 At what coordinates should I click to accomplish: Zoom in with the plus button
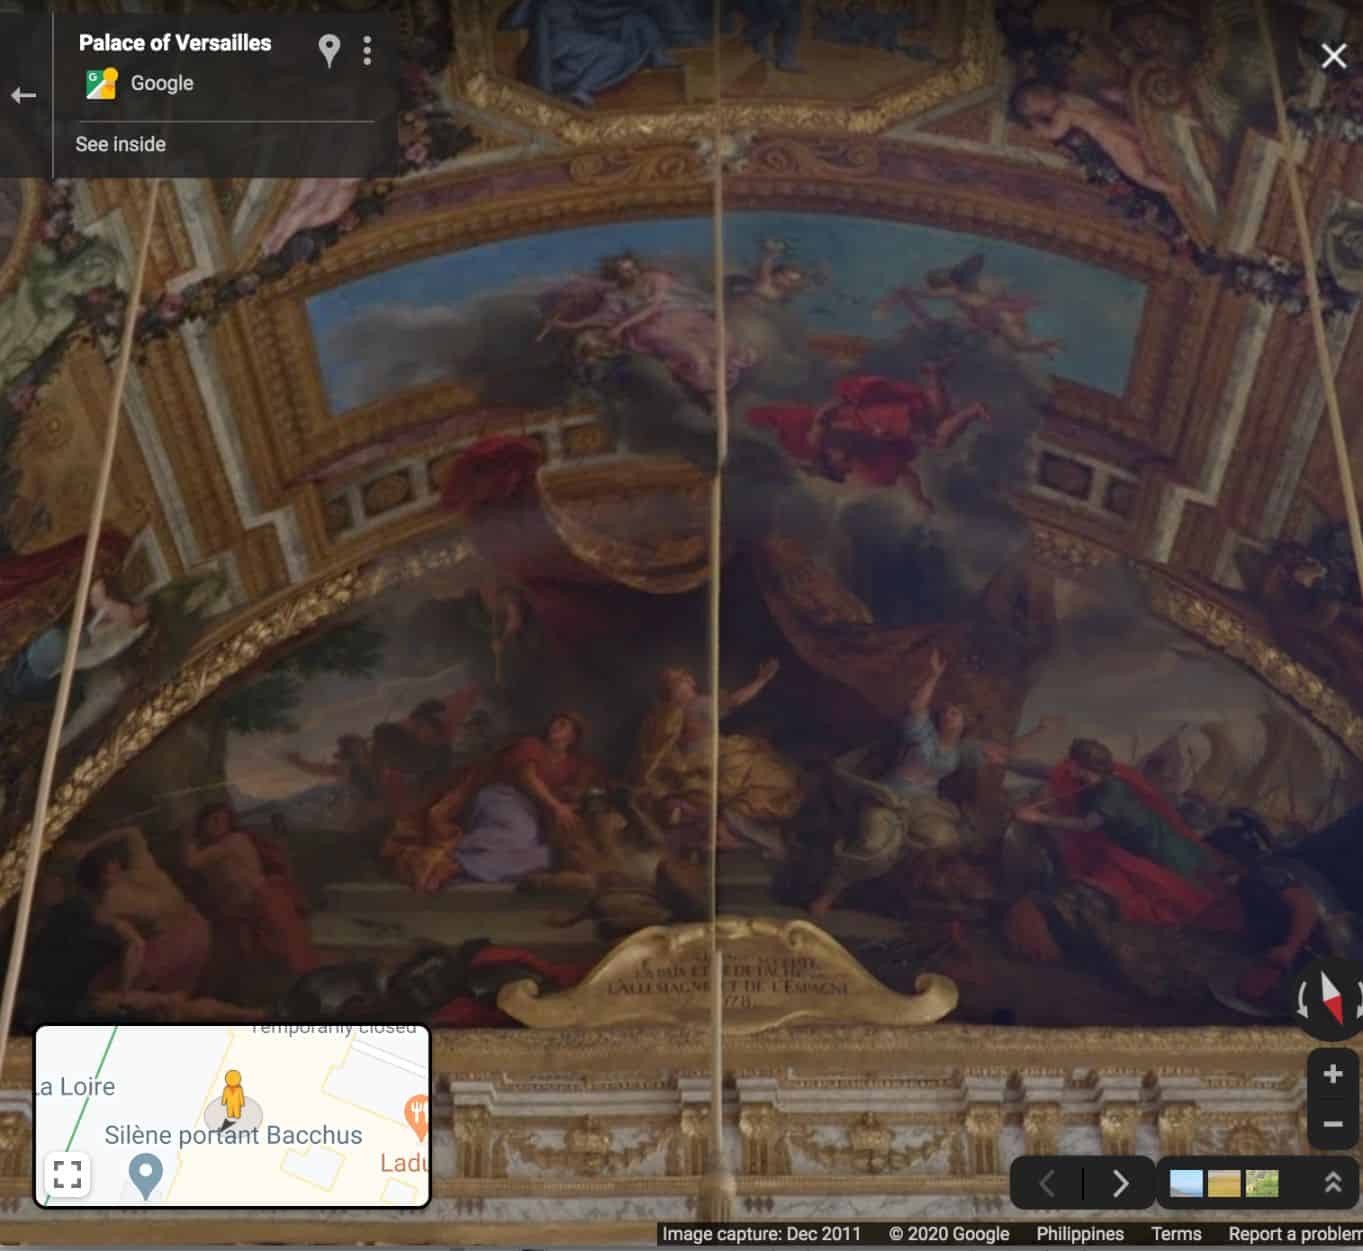coord(1333,1074)
